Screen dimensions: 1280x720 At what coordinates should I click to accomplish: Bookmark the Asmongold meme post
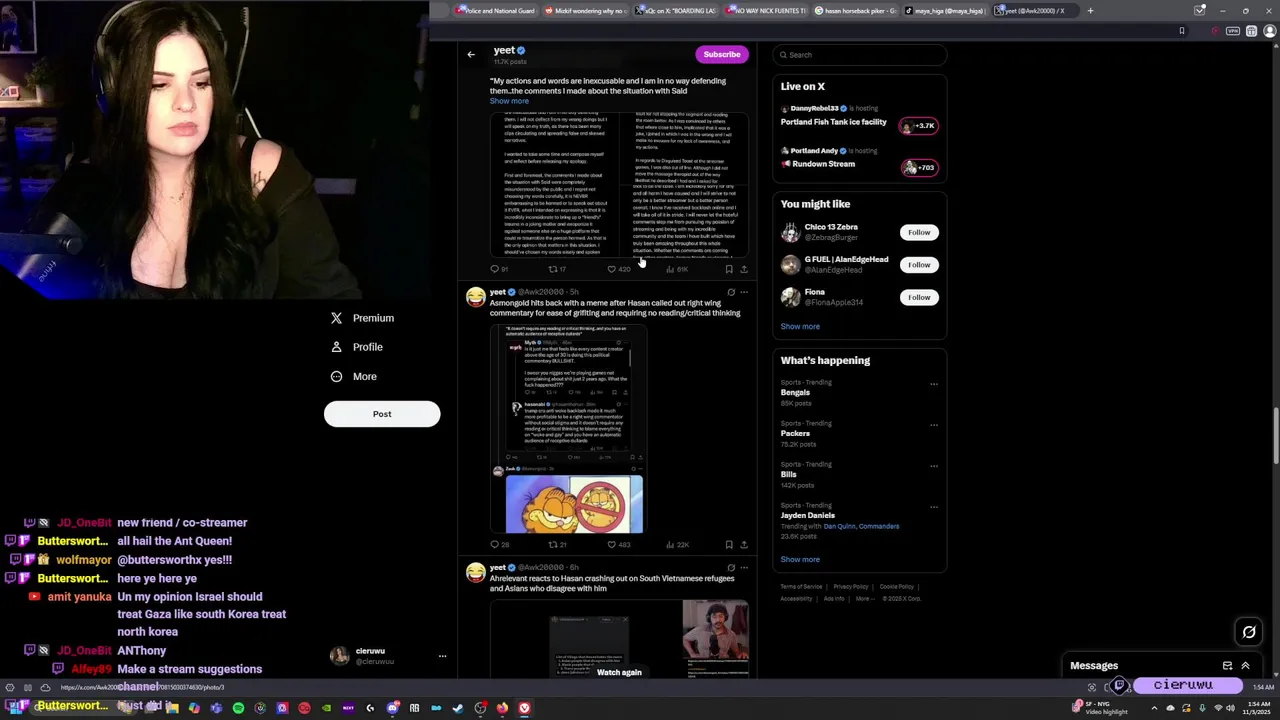point(729,545)
